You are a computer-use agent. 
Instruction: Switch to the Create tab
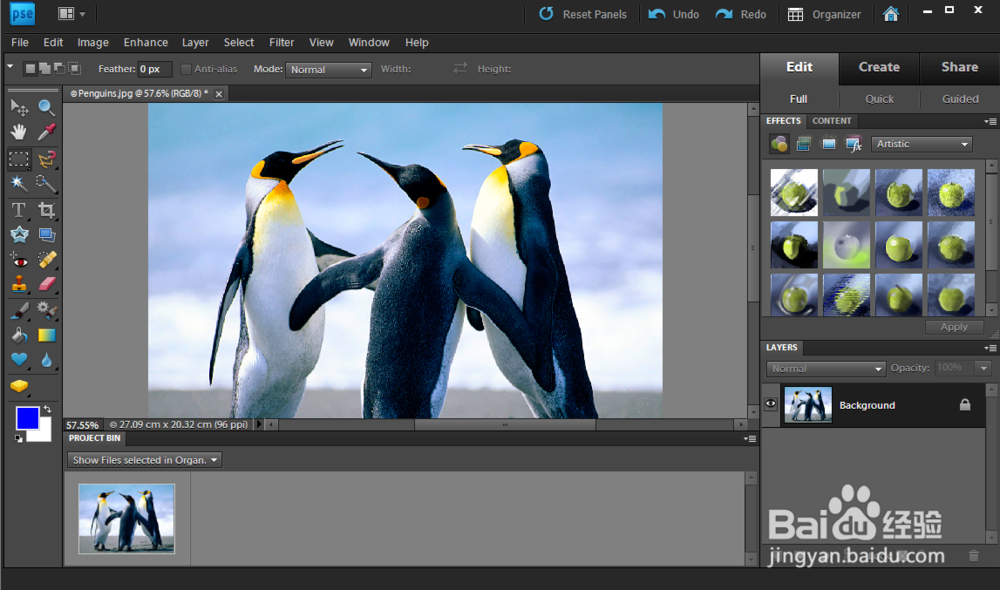coord(879,67)
